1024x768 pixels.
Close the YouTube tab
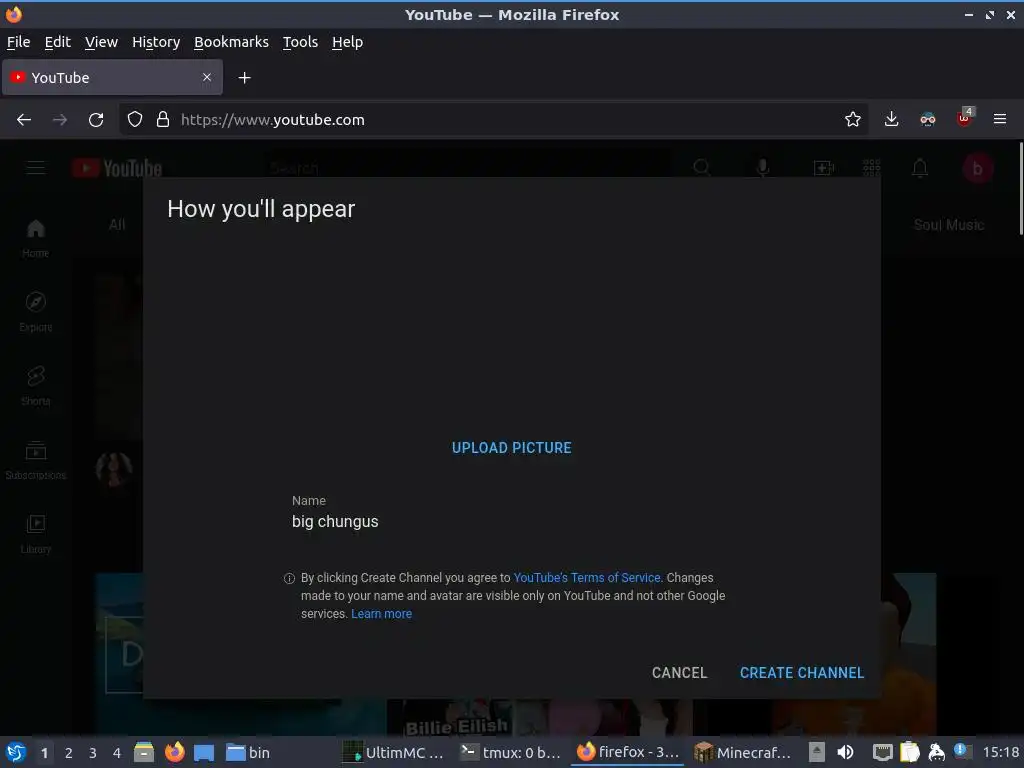click(x=206, y=77)
